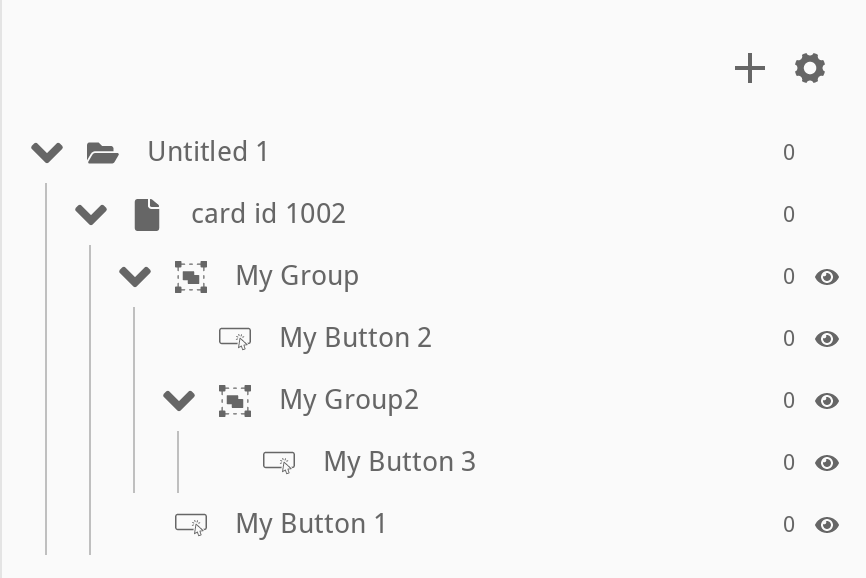The width and height of the screenshot is (866, 578).
Task: Click the card id 1002 page icon
Action: (x=147, y=214)
